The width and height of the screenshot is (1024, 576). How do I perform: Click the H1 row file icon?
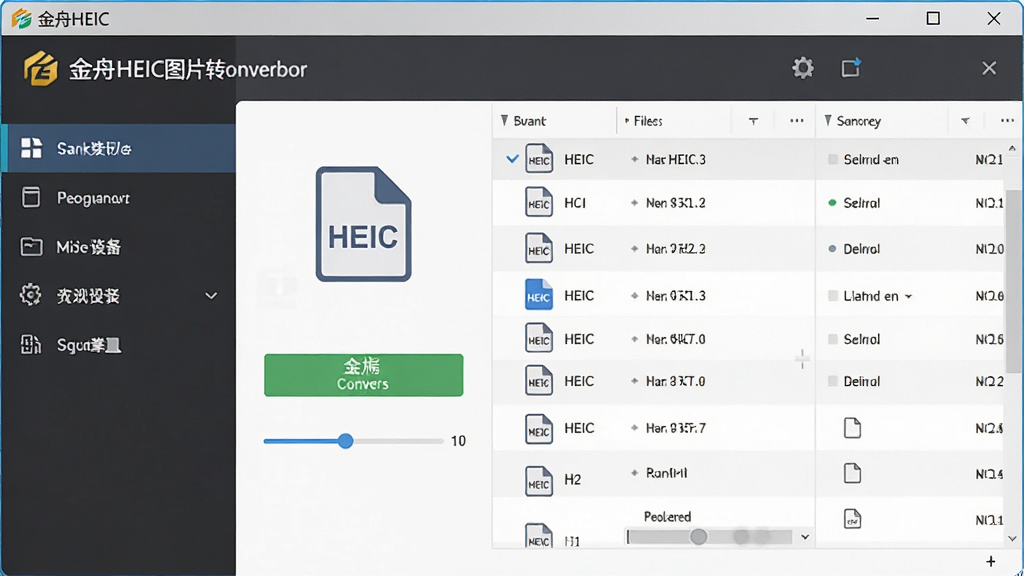click(x=539, y=536)
